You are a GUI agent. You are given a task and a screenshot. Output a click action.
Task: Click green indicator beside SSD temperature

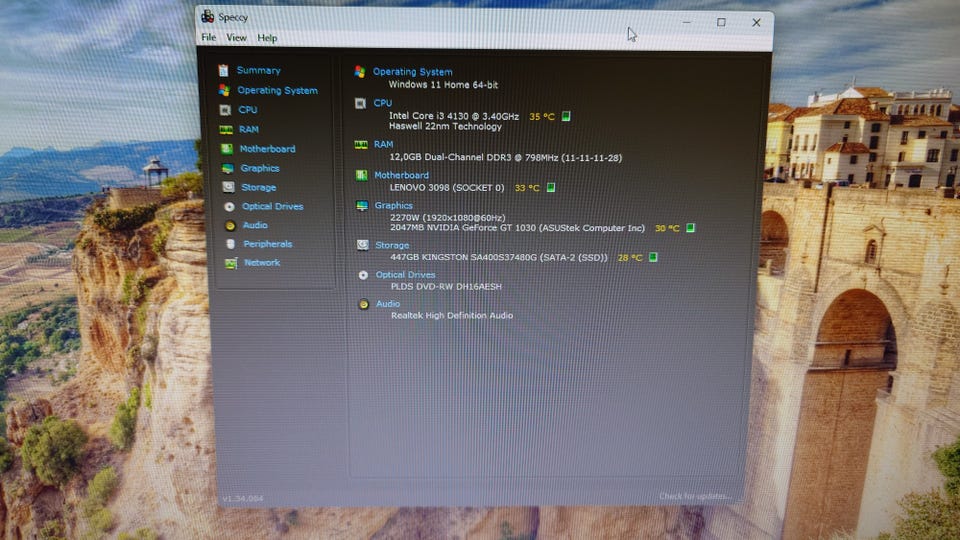click(x=653, y=257)
